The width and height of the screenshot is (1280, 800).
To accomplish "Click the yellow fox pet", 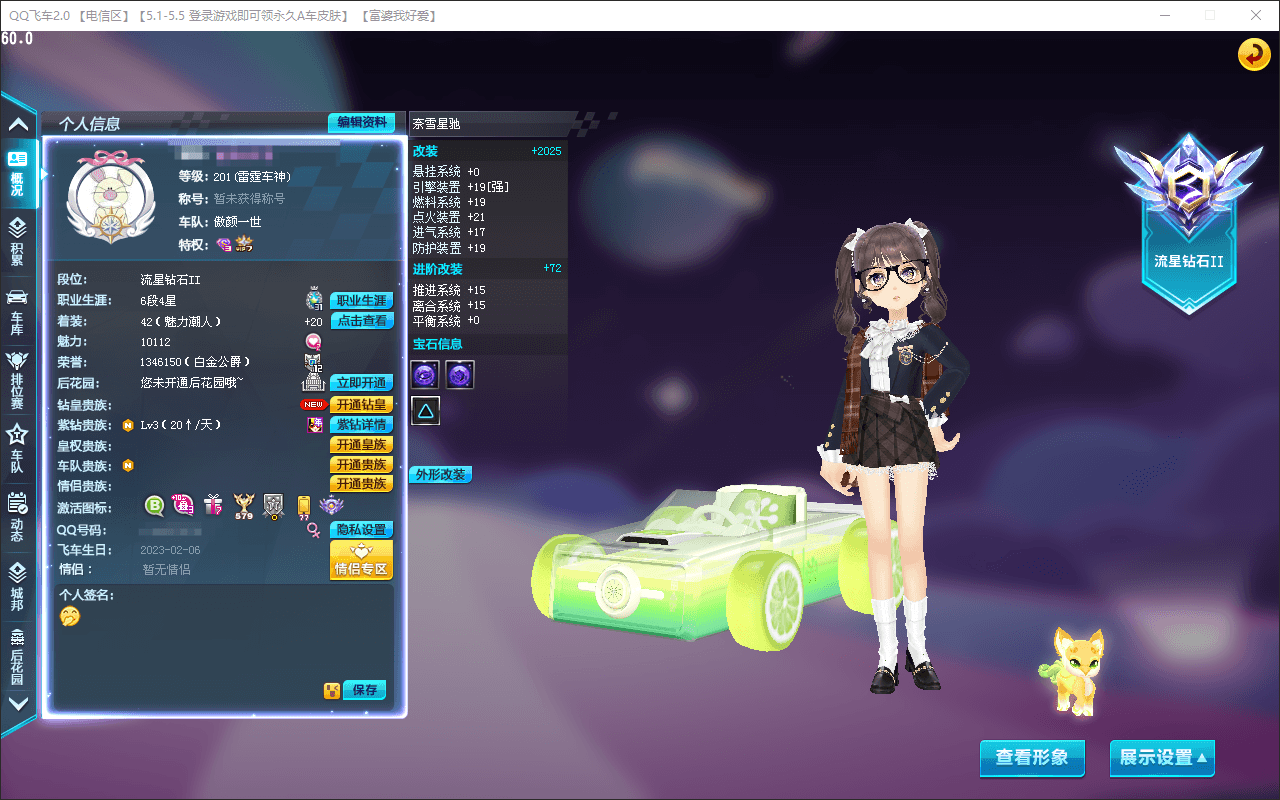I will [x=1073, y=671].
